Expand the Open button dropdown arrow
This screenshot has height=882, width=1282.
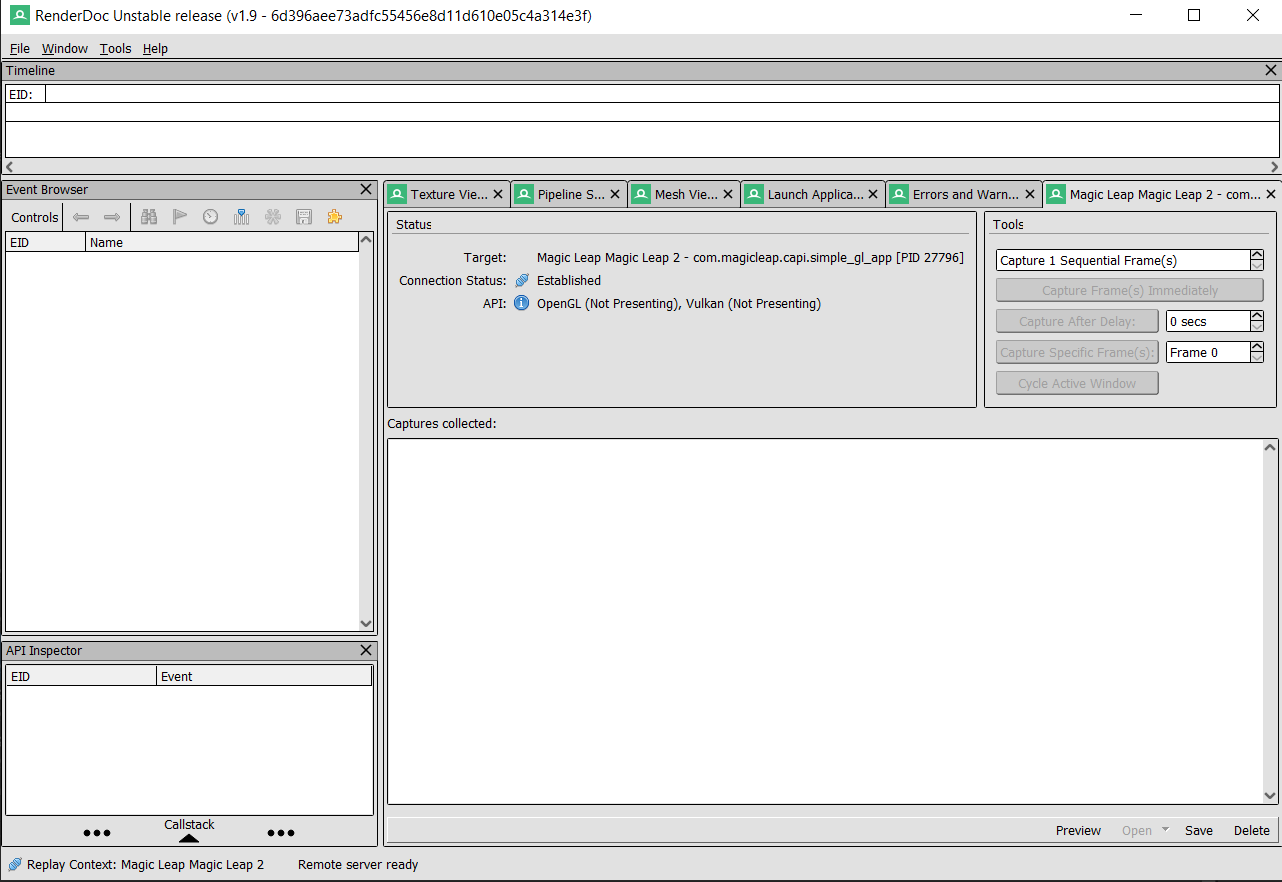click(1165, 830)
